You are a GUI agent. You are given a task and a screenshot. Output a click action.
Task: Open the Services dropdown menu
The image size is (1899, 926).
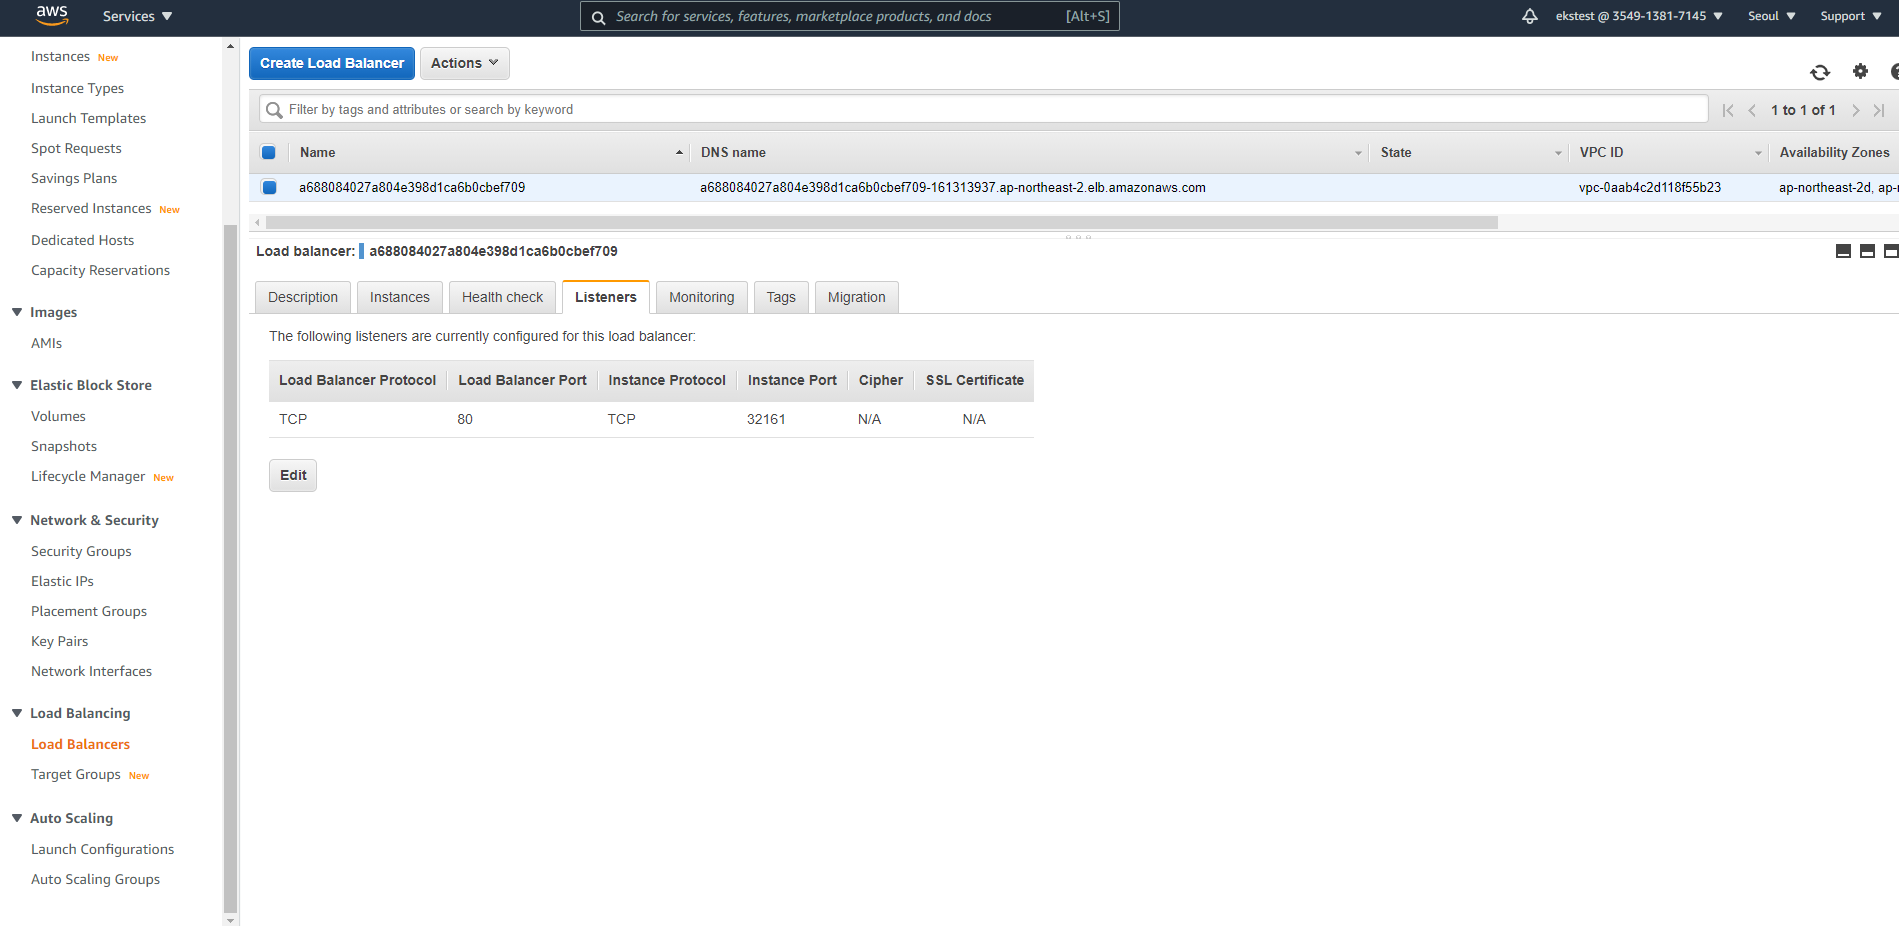point(138,16)
